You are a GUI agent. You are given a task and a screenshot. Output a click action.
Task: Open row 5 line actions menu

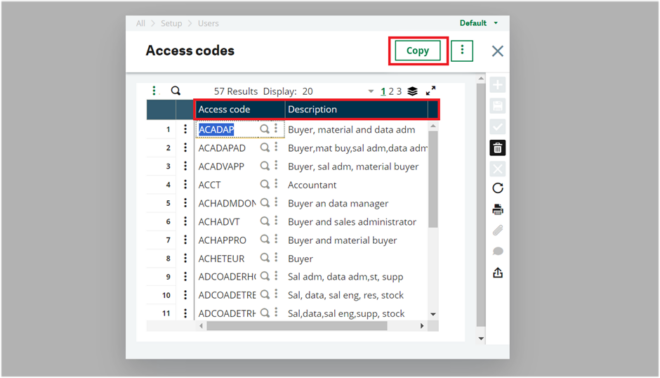185,203
